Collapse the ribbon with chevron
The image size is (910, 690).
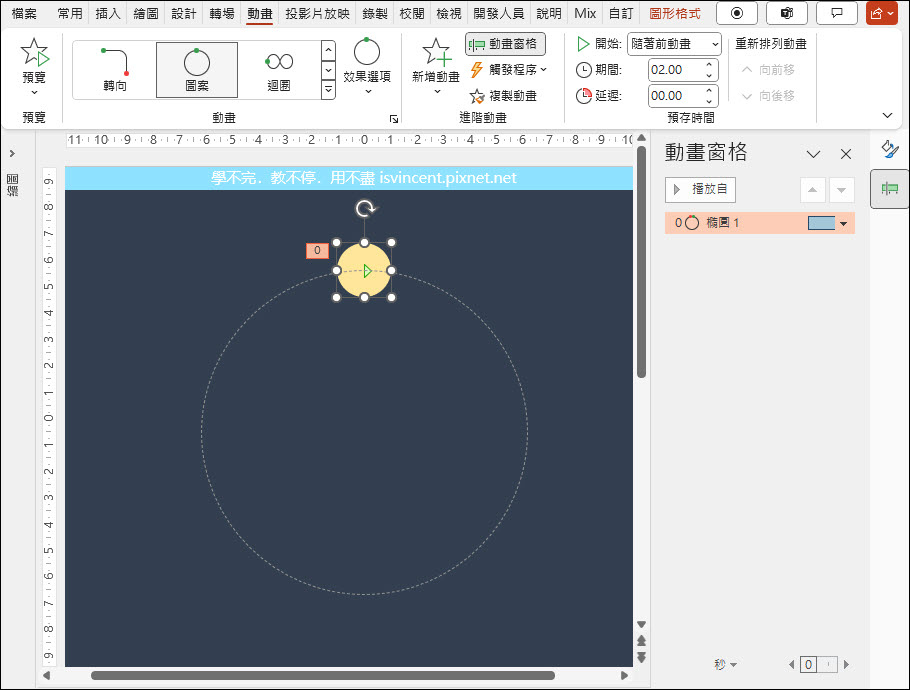point(887,115)
